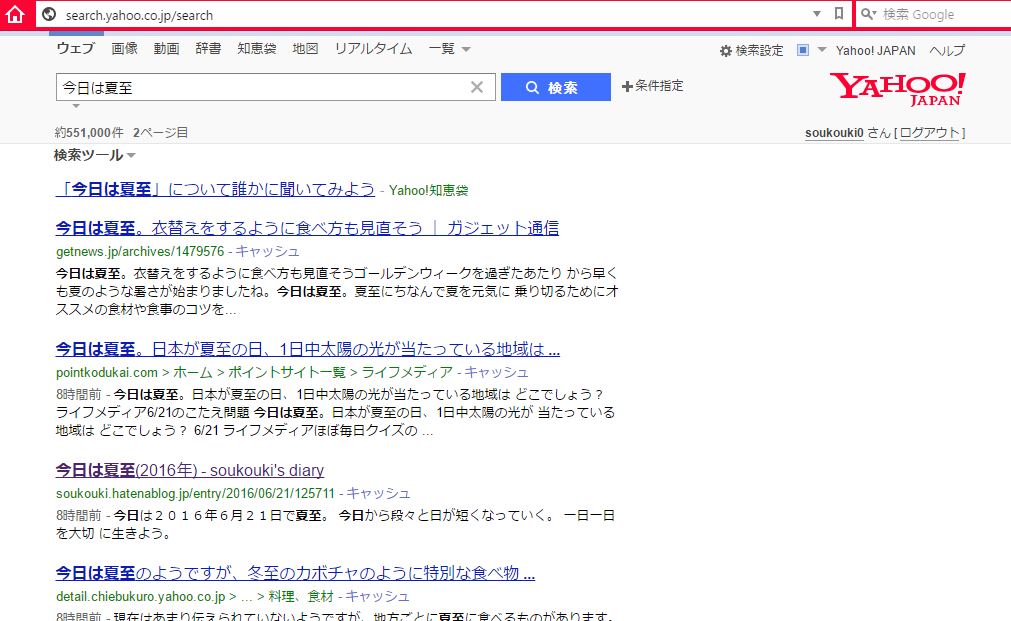Open the 知恵袋 tab

257,48
